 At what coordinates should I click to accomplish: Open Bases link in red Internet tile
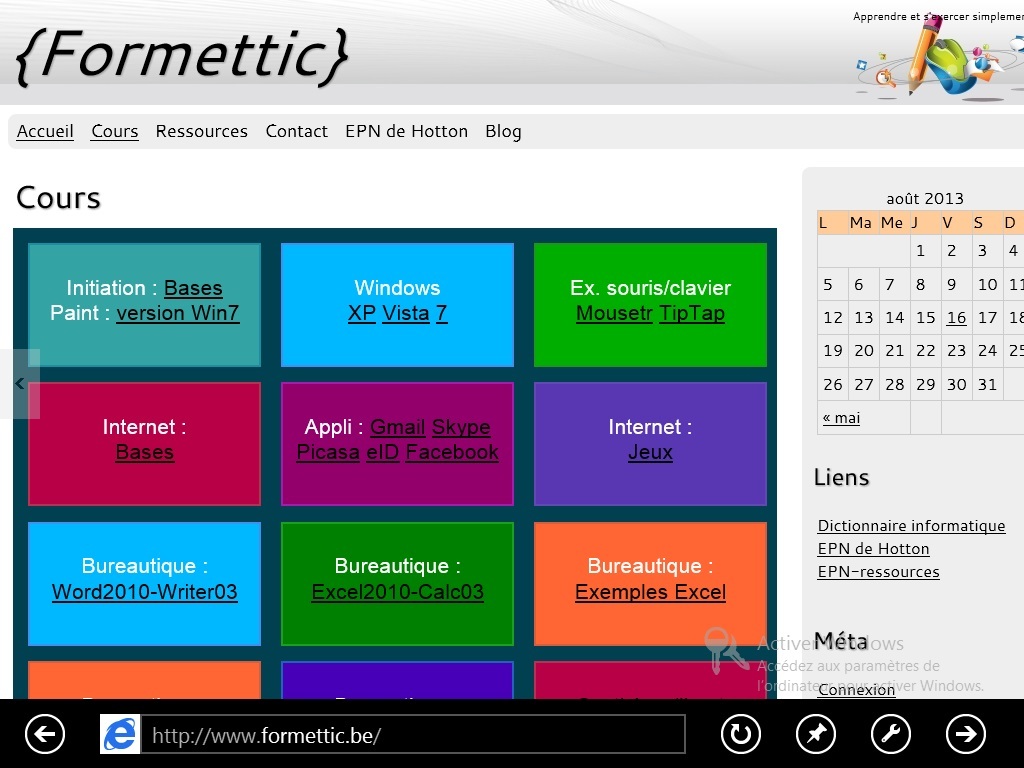coord(144,453)
